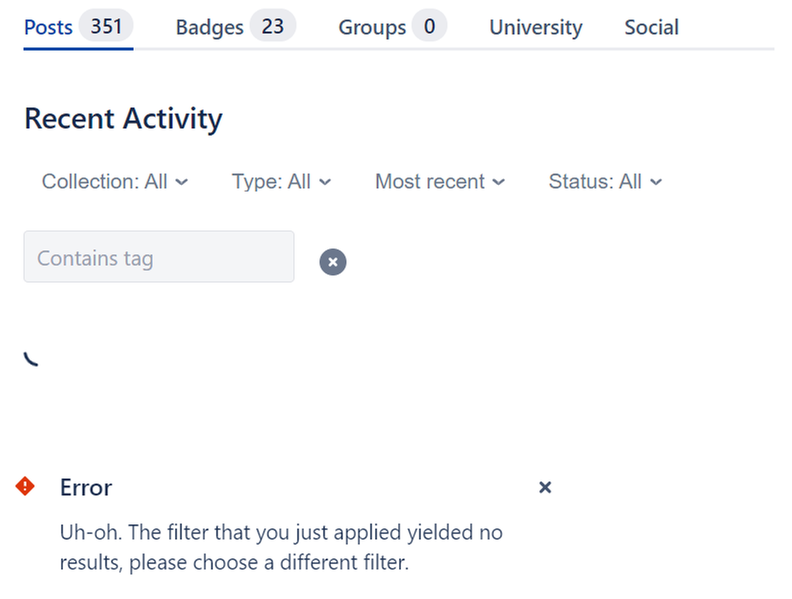Select the Groups tab
792x599 pixels.
point(392,27)
